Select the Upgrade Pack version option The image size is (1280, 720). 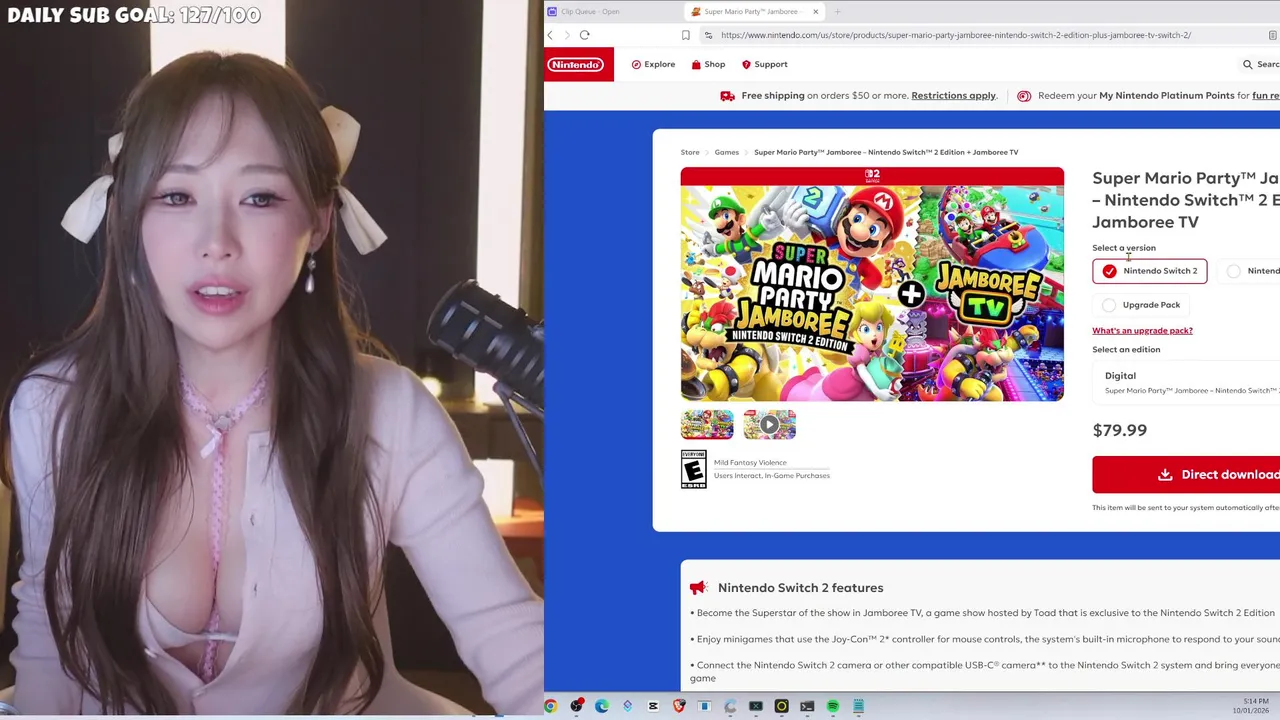coord(1142,305)
